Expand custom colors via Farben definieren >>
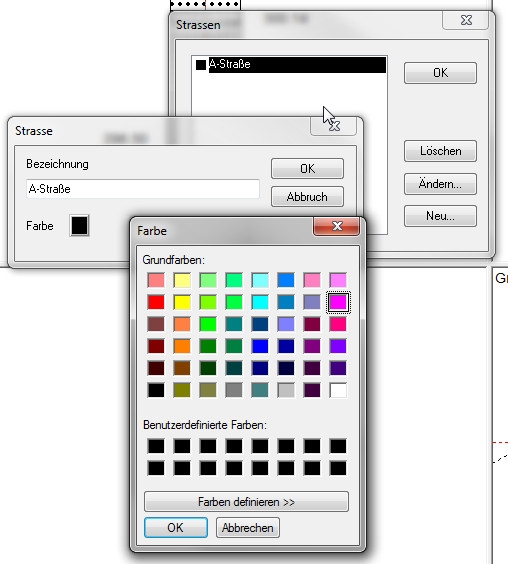 point(246,501)
